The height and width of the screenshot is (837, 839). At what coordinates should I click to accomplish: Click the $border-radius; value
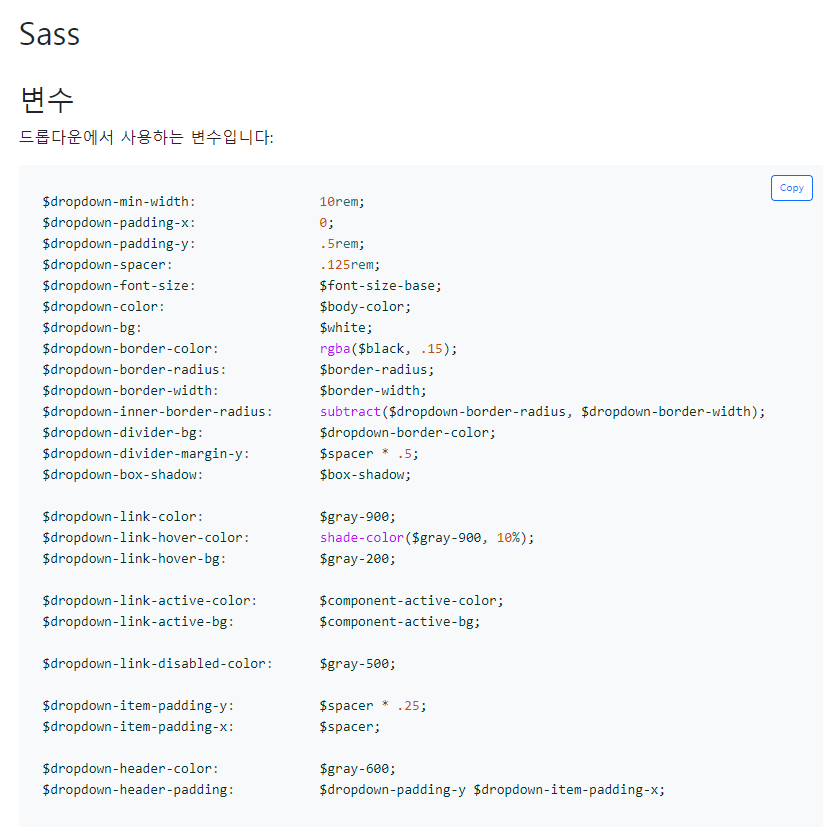coord(377,370)
